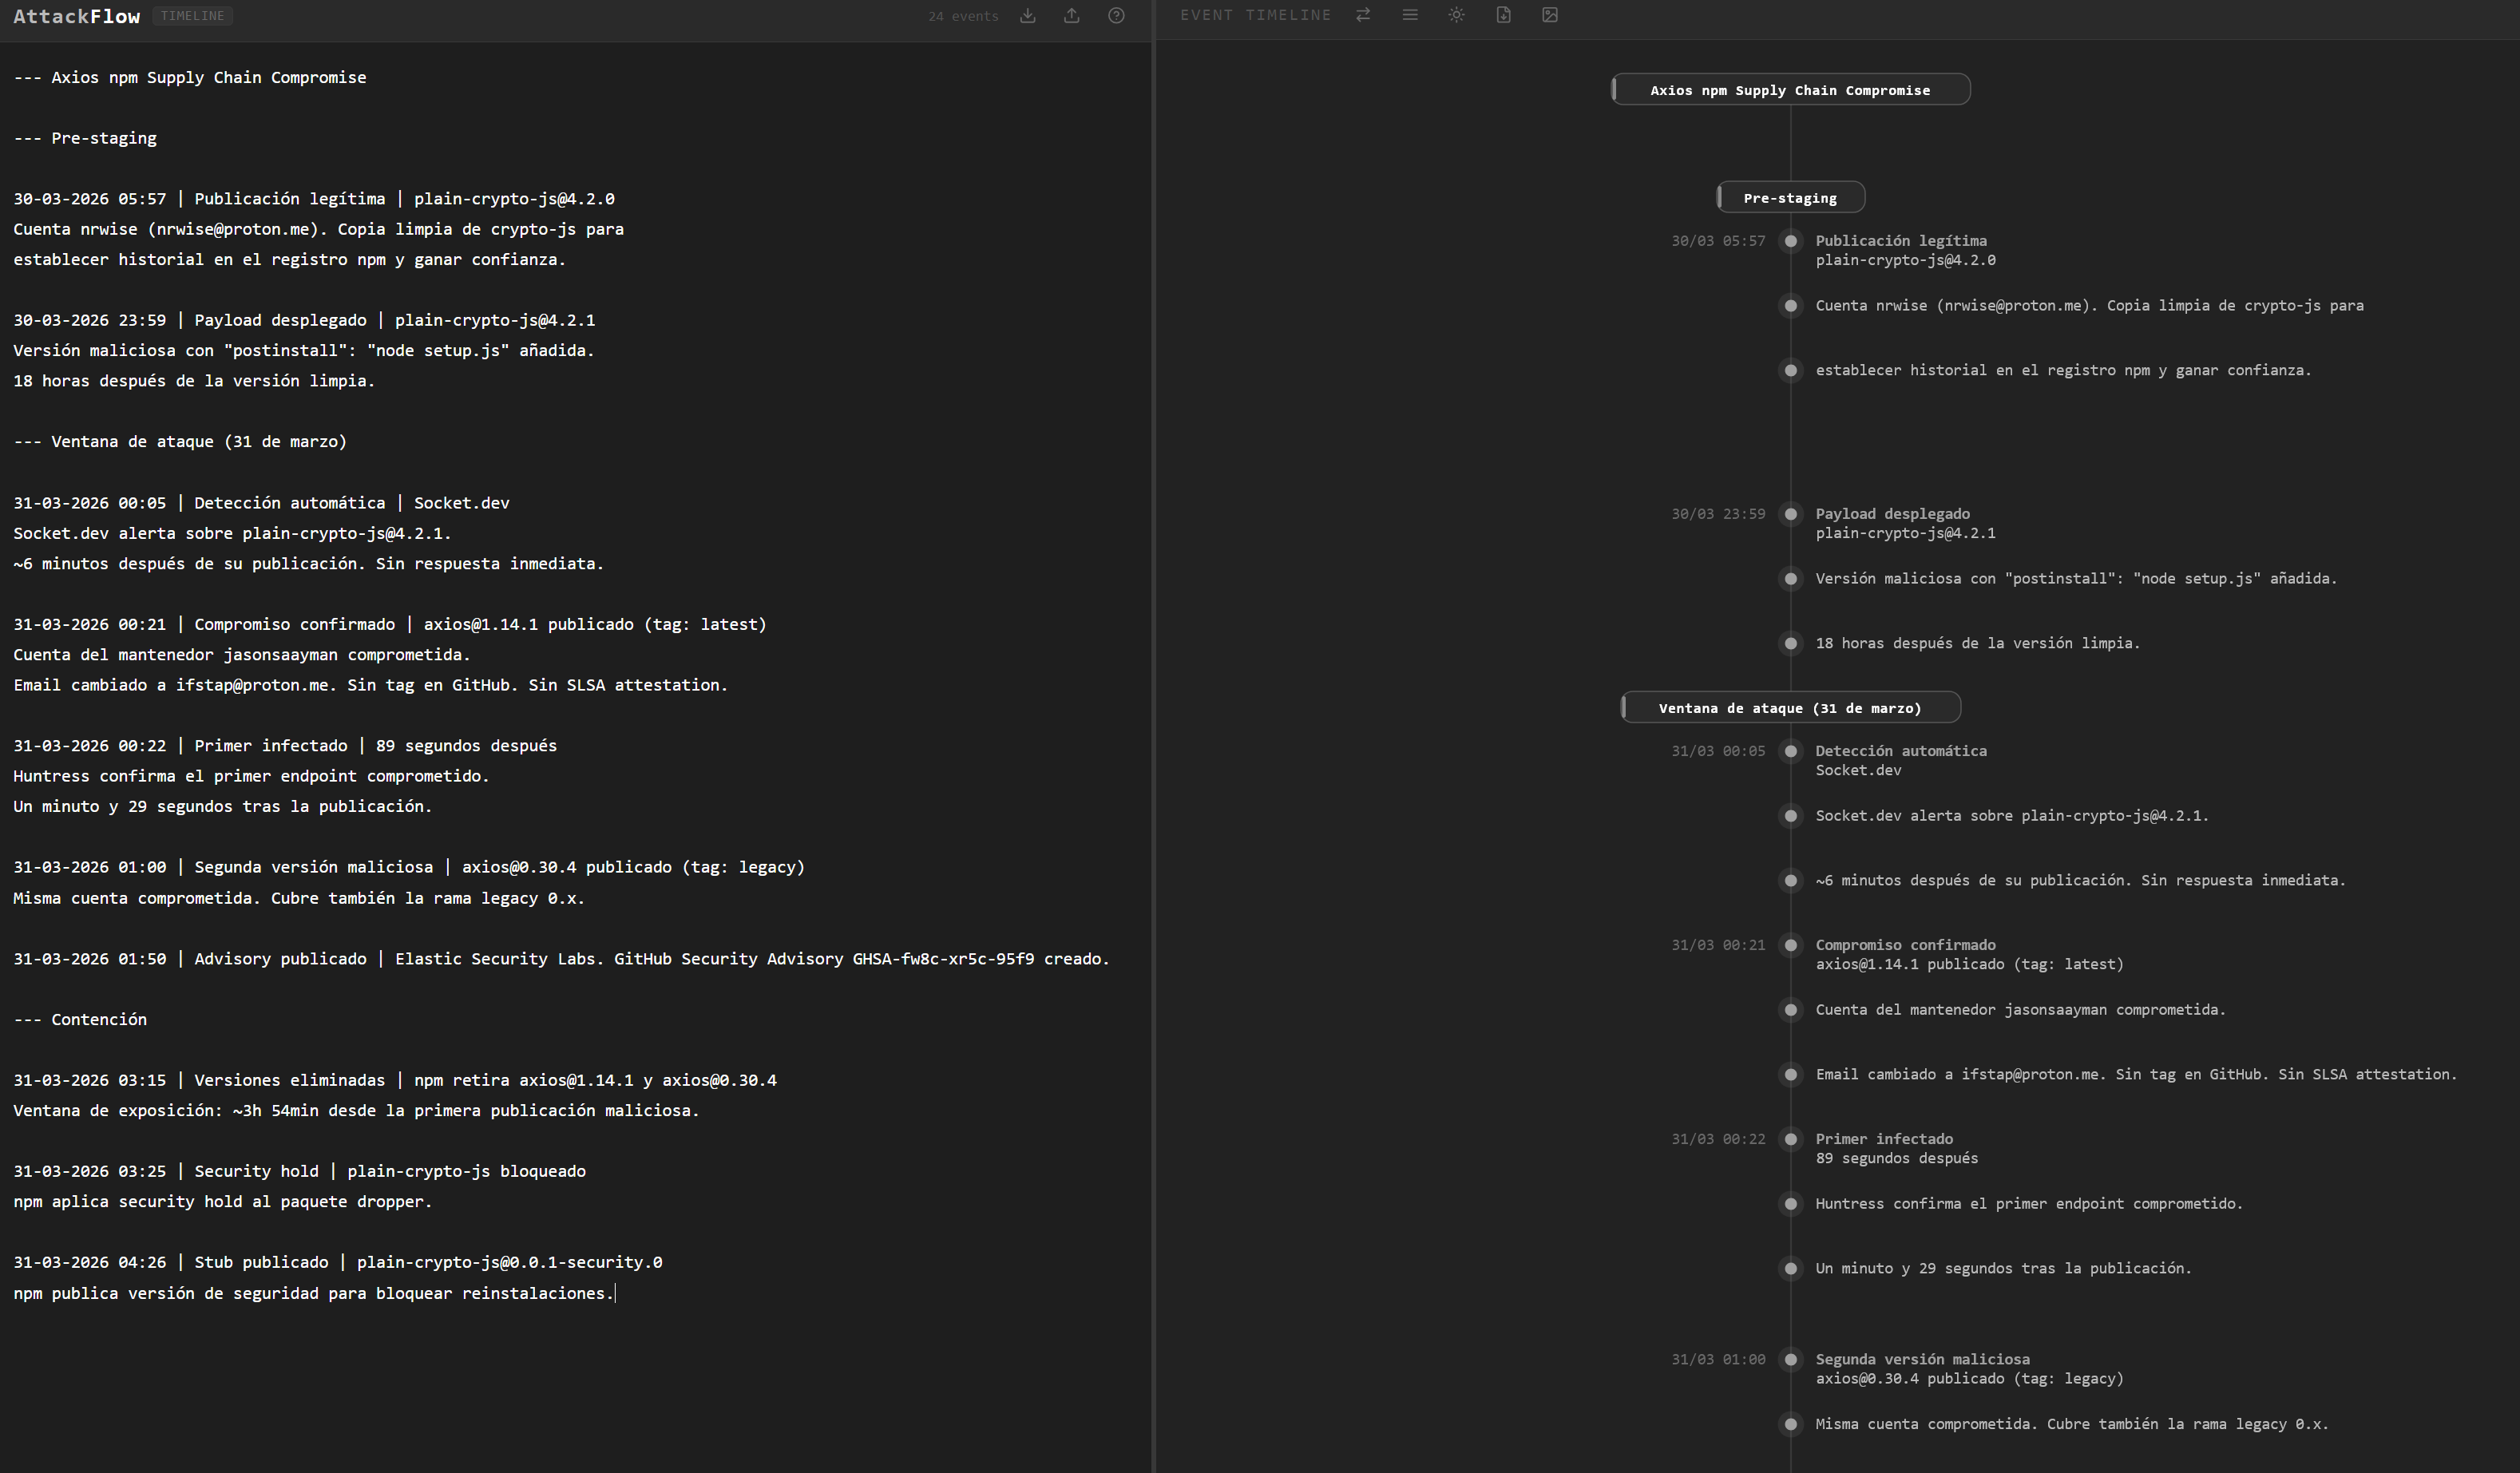
Task: Click the Primer infectado event in timeline
Action: pyautogui.click(x=1883, y=1139)
